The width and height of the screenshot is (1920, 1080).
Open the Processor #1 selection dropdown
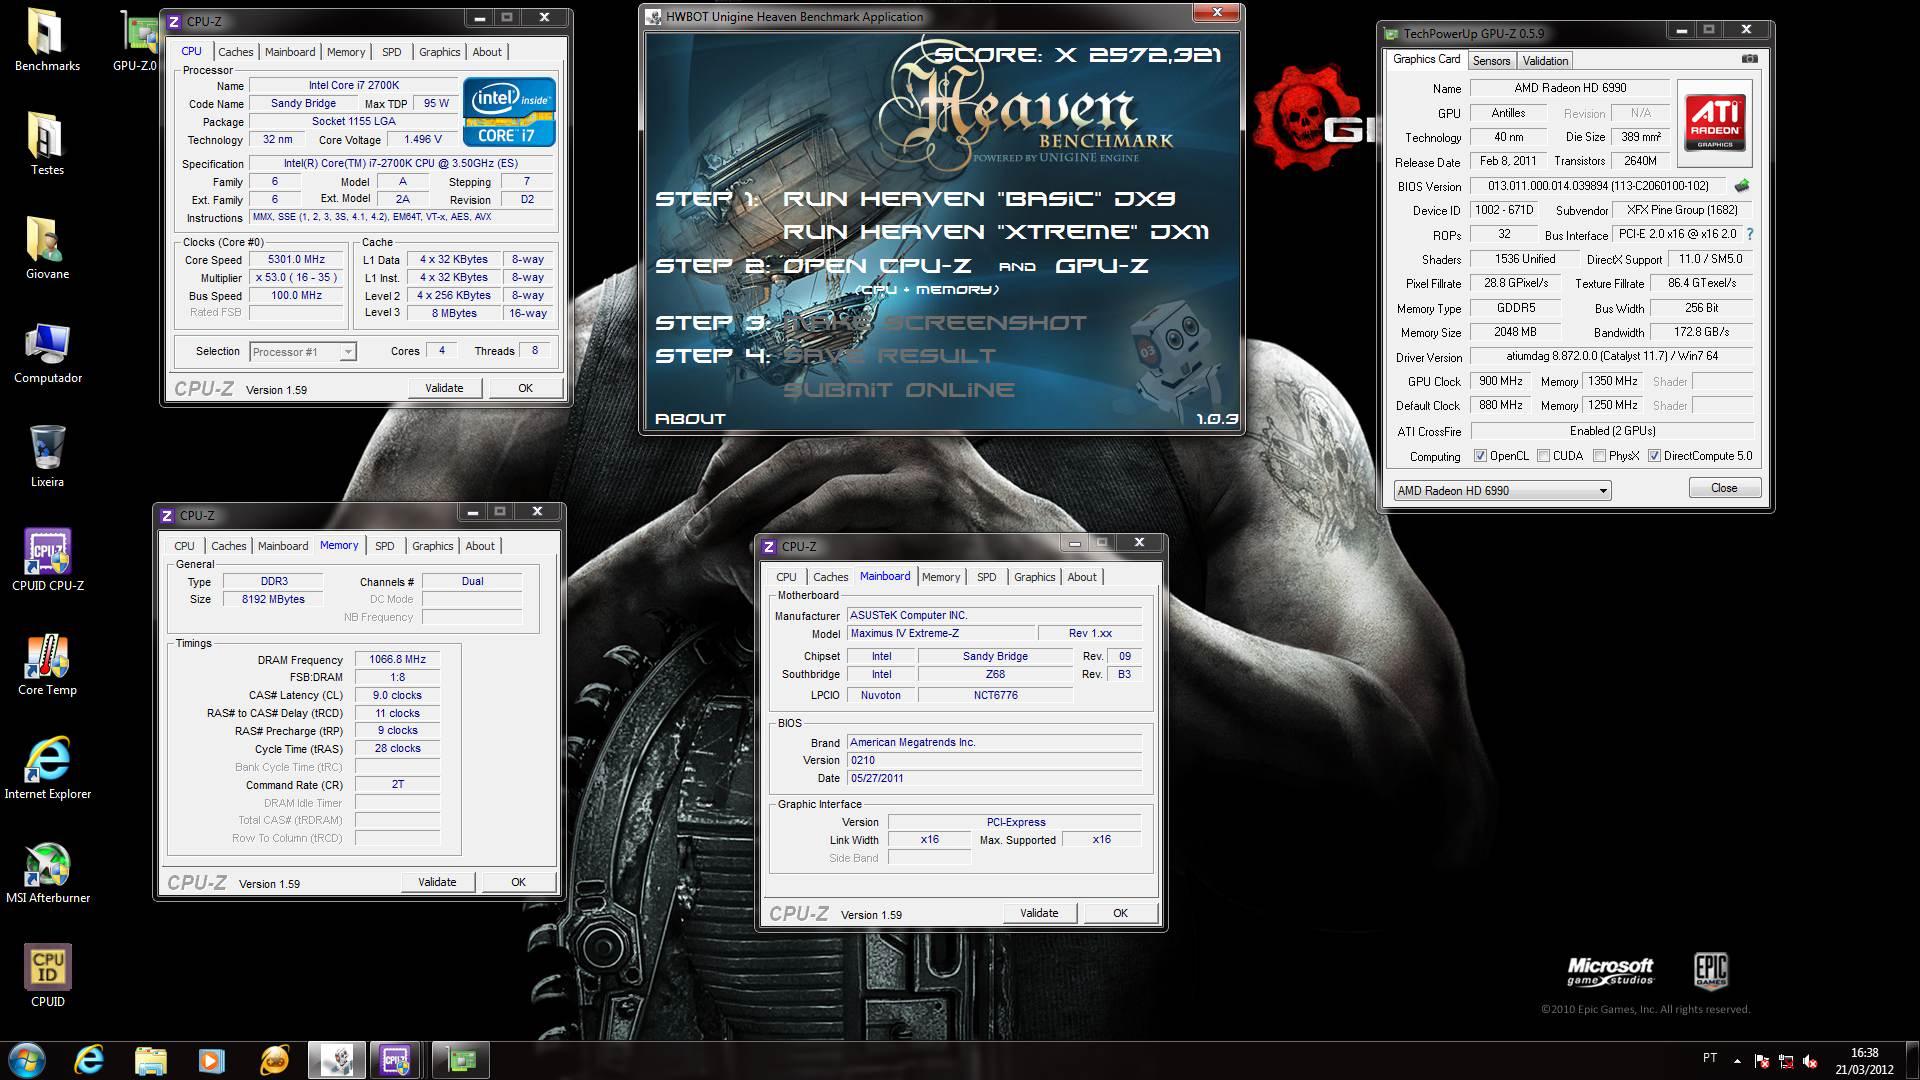click(x=302, y=352)
